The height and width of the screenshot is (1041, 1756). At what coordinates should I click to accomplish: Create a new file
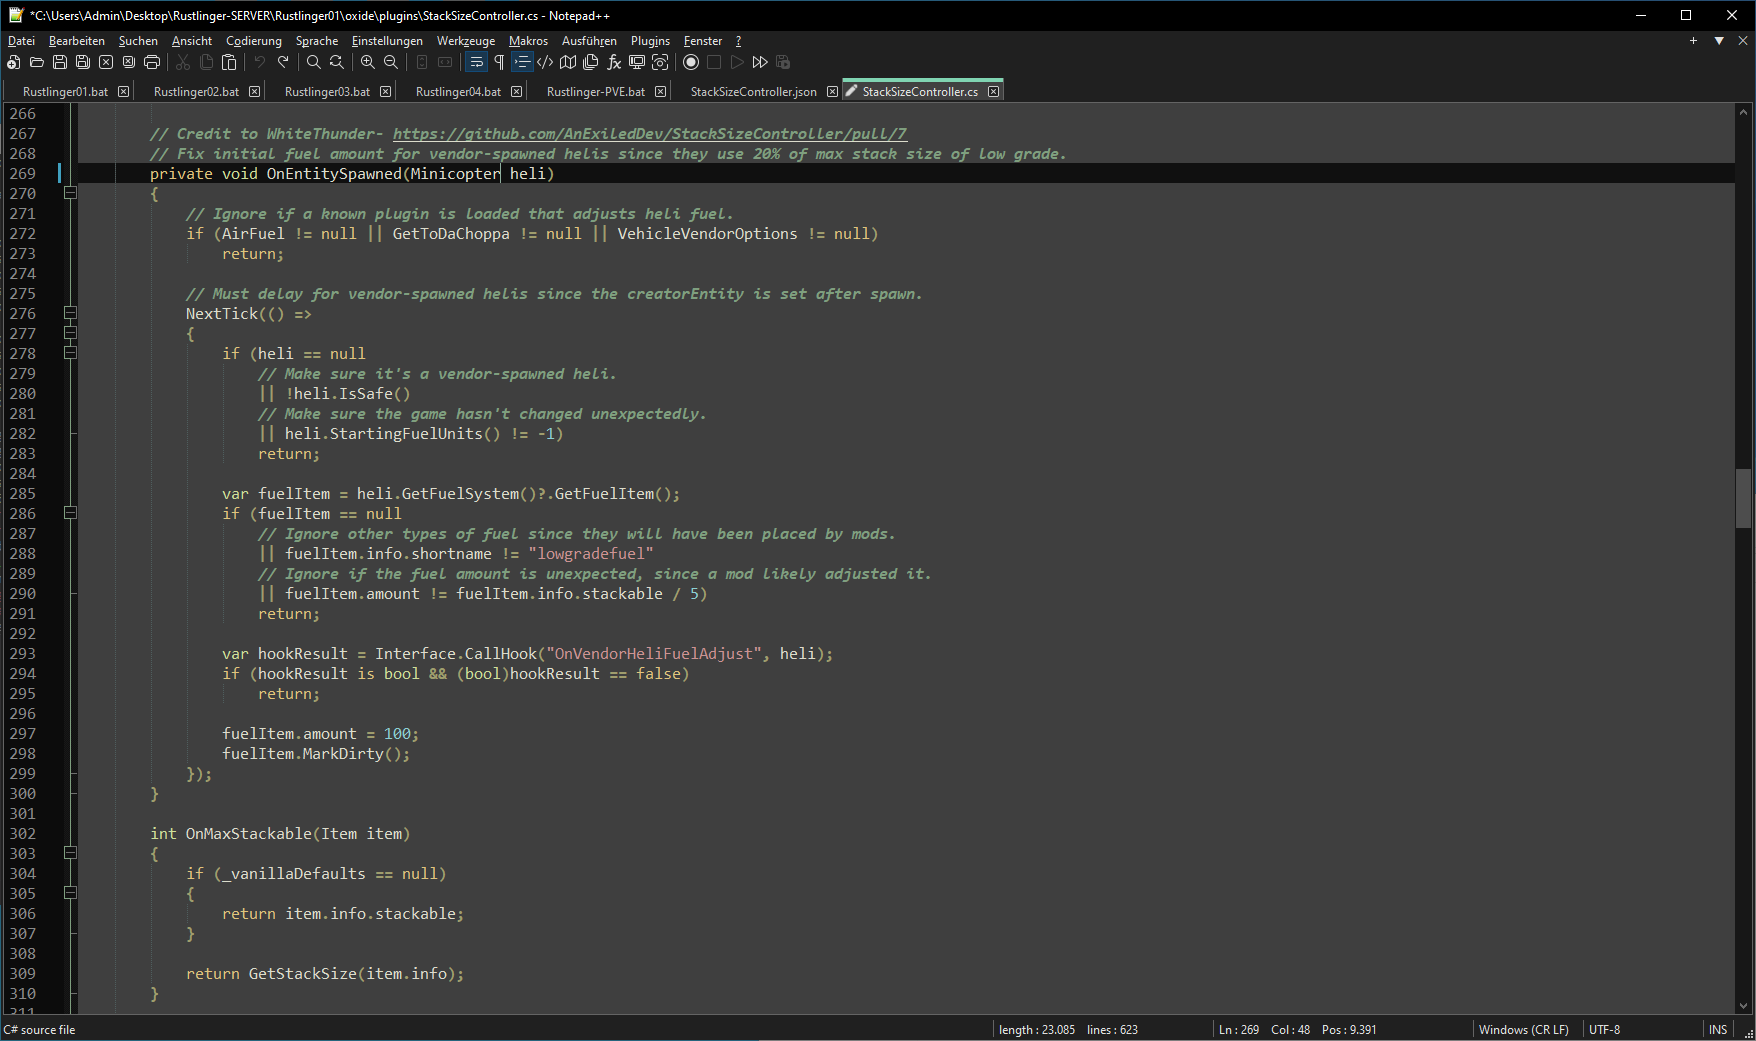point(13,62)
